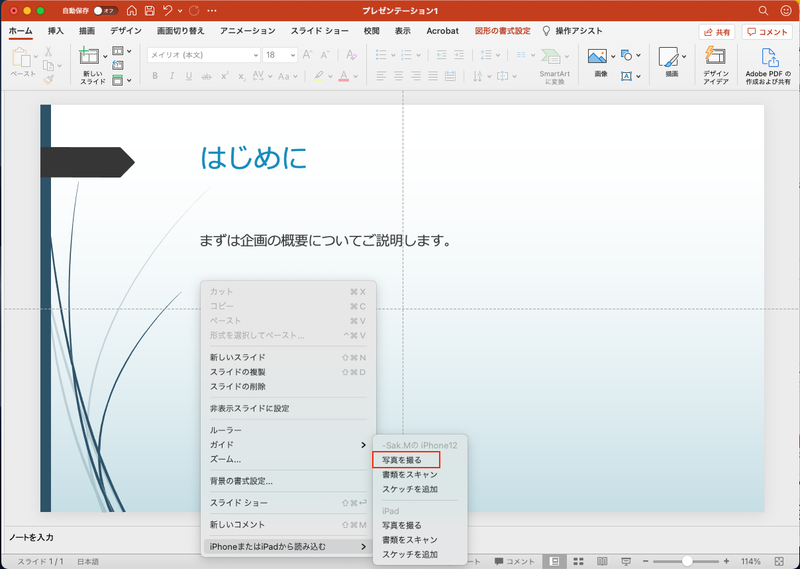Adjust the zoom slider in status bar
Image resolution: width=800 pixels, height=569 pixels.
point(686,561)
